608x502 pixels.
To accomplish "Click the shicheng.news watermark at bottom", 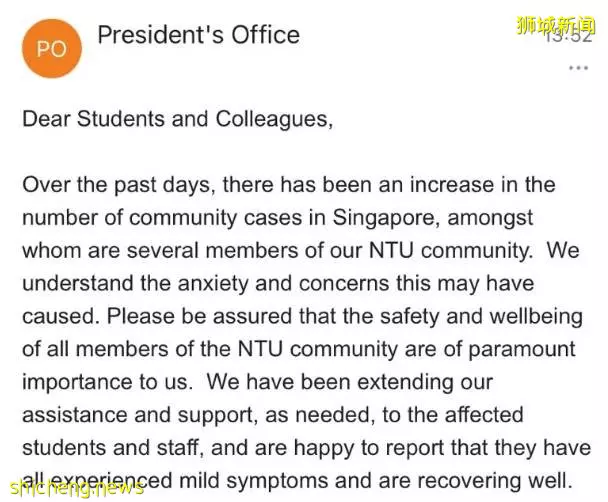I will tap(76, 487).
